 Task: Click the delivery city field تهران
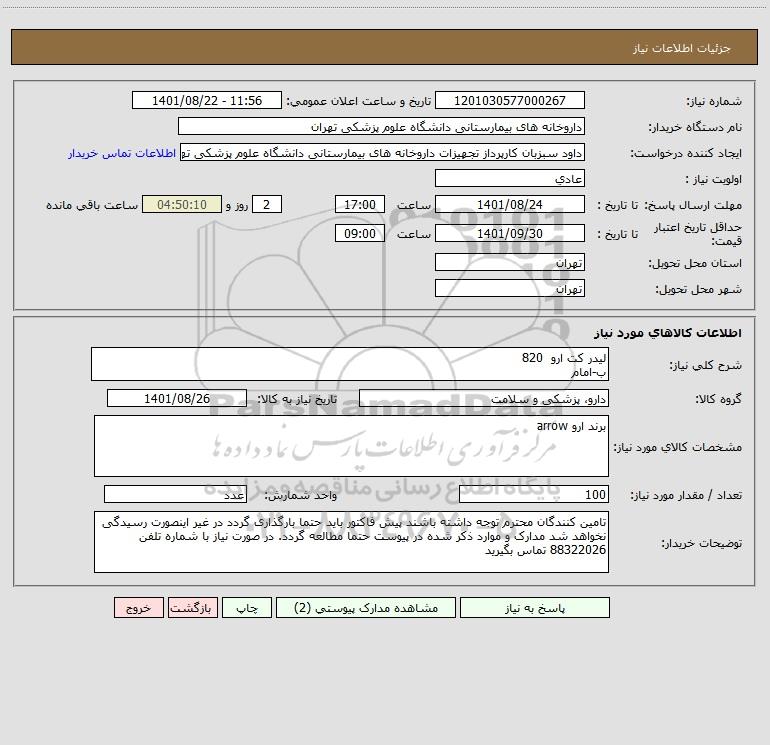point(510,288)
